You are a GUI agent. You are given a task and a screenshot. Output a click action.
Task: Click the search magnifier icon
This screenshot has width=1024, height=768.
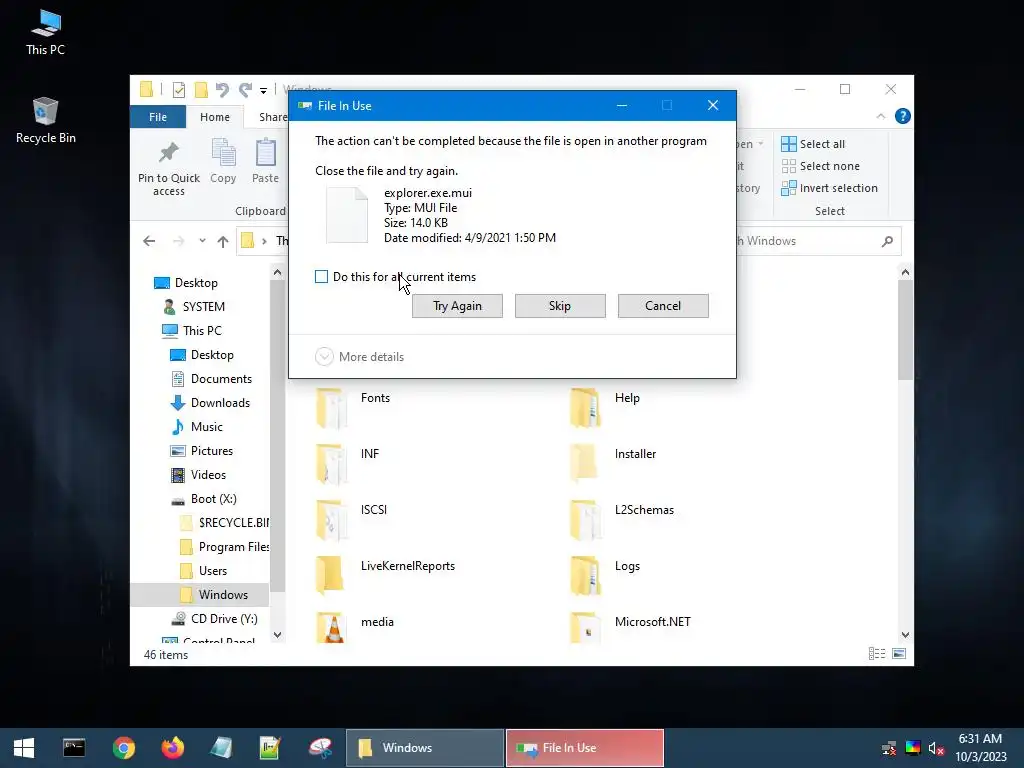[887, 241]
